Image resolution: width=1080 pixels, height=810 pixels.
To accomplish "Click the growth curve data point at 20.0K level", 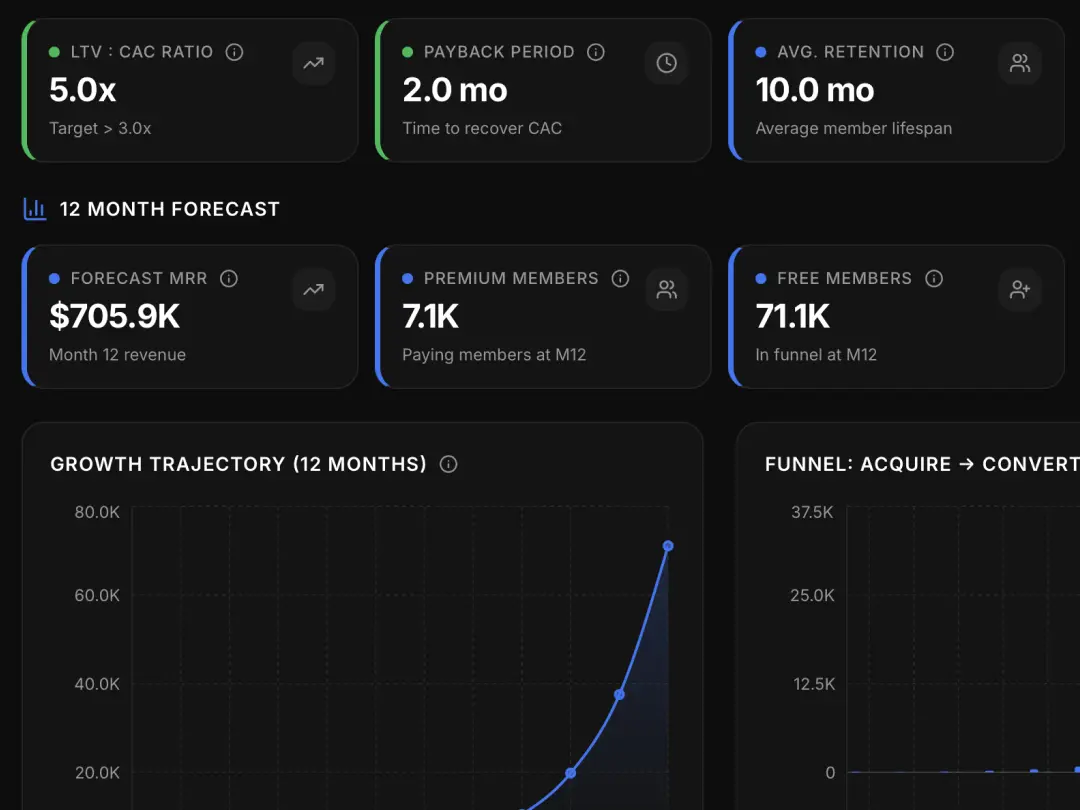I will [571, 773].
